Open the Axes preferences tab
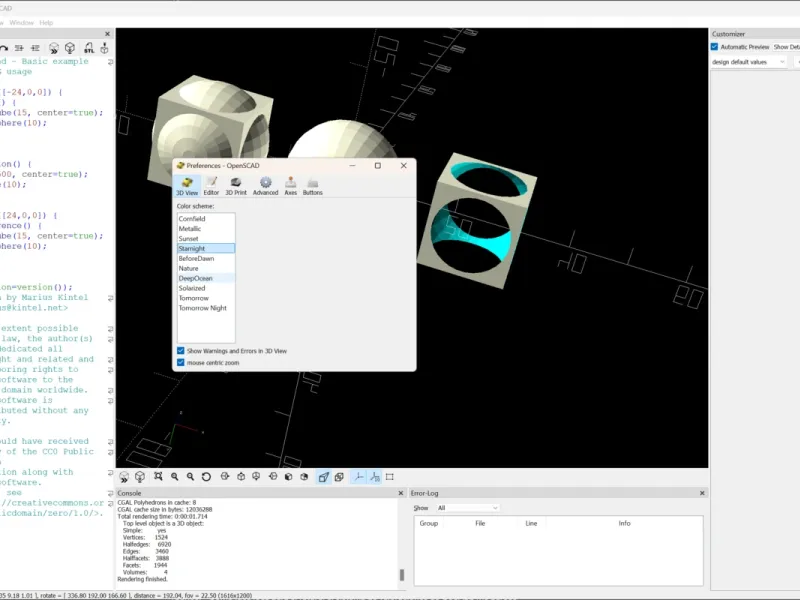 (x=290, y=186)
